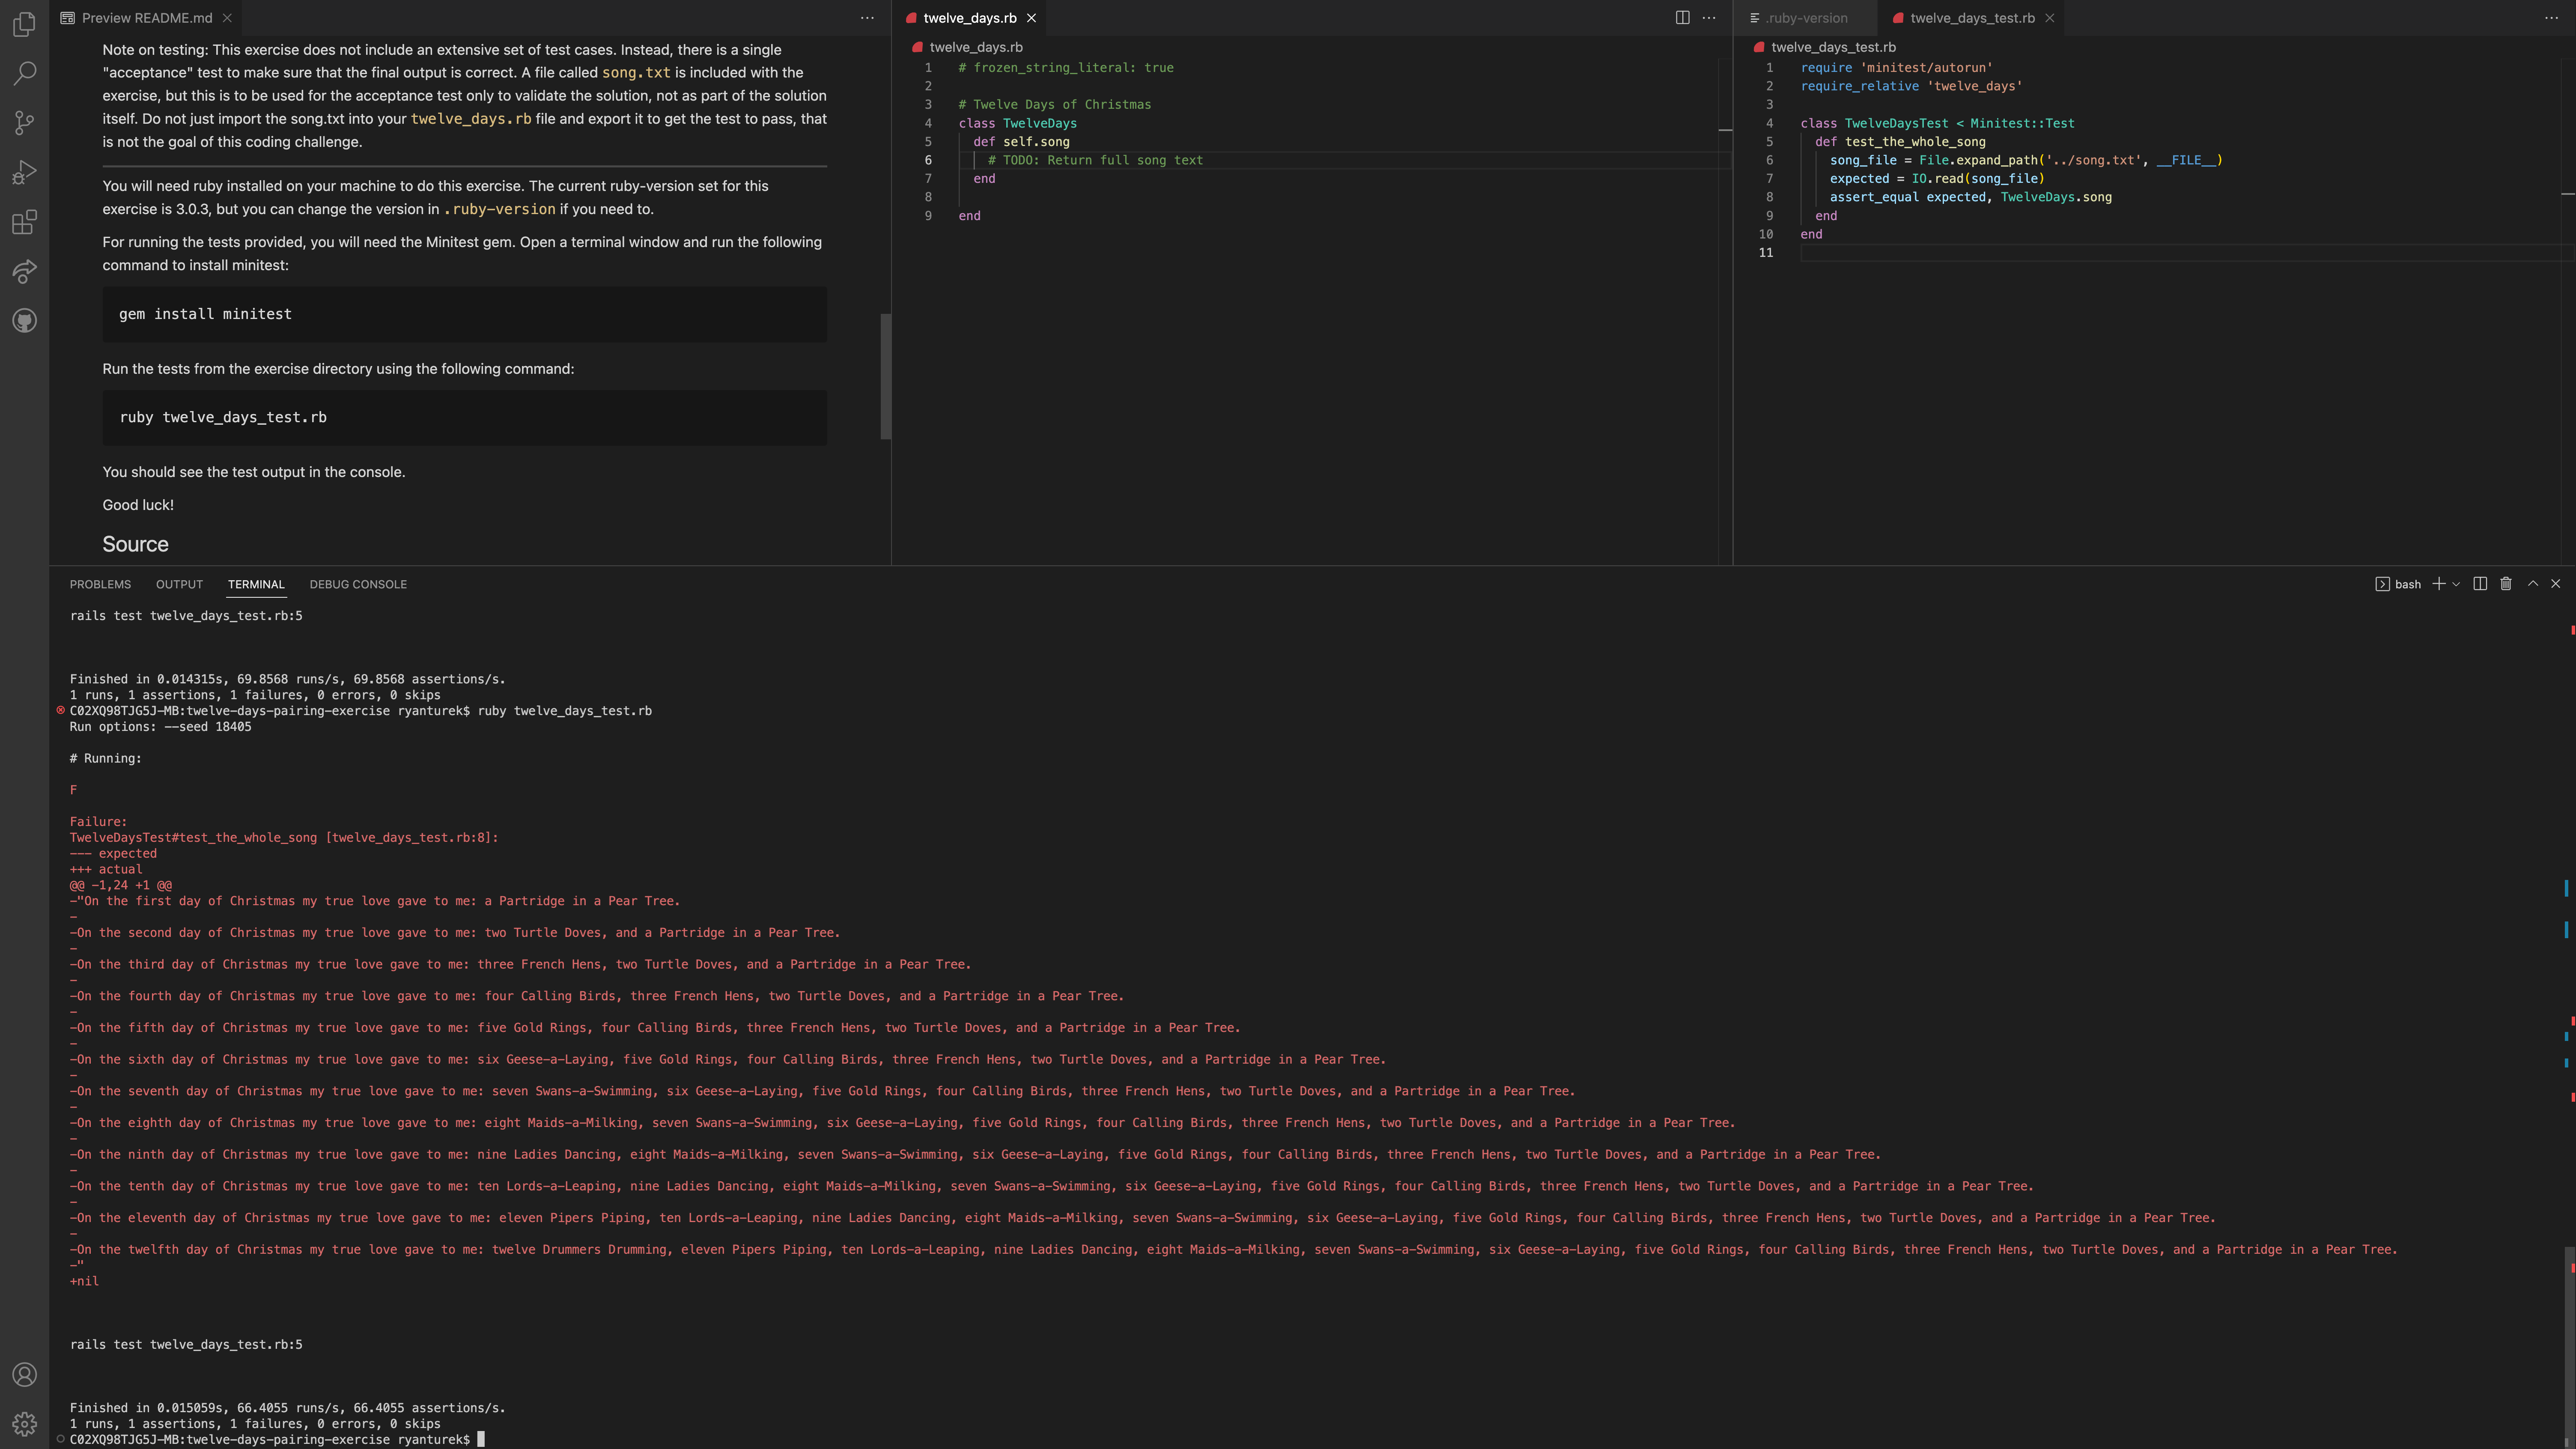The height and width of the screenshot is (1449, 2576).
Task: Click the 'Failure:' line in terminal
Action: 98,822
